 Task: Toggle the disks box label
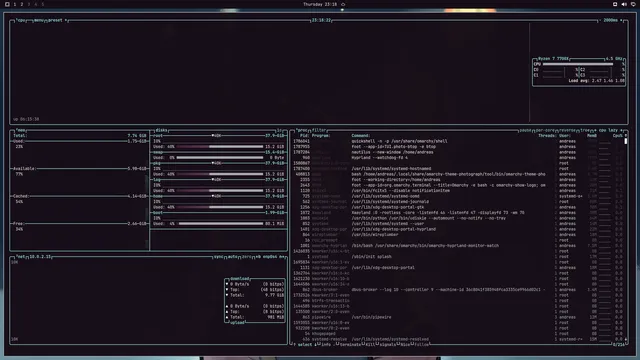[x=161, y=130]
